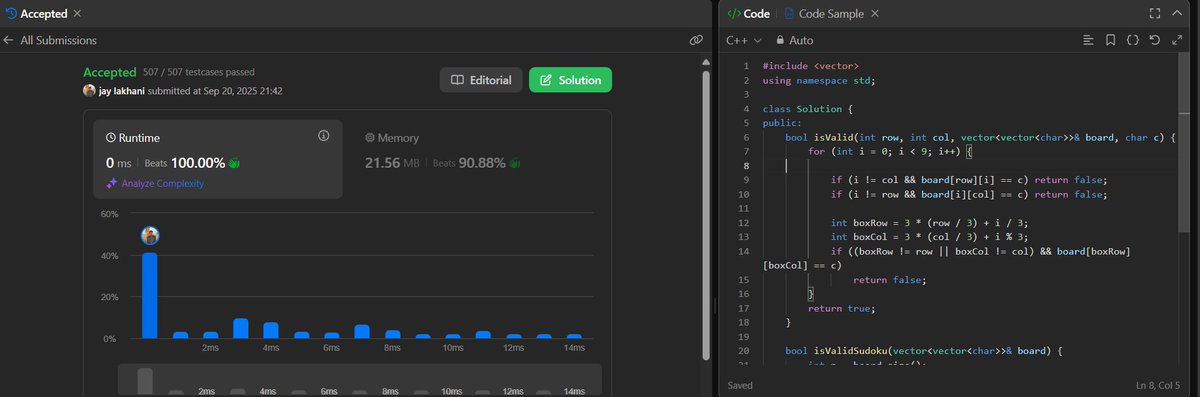1200x397 pixels.
Task: Click the 'class Solution {' line
Action: tap(808, 108)
